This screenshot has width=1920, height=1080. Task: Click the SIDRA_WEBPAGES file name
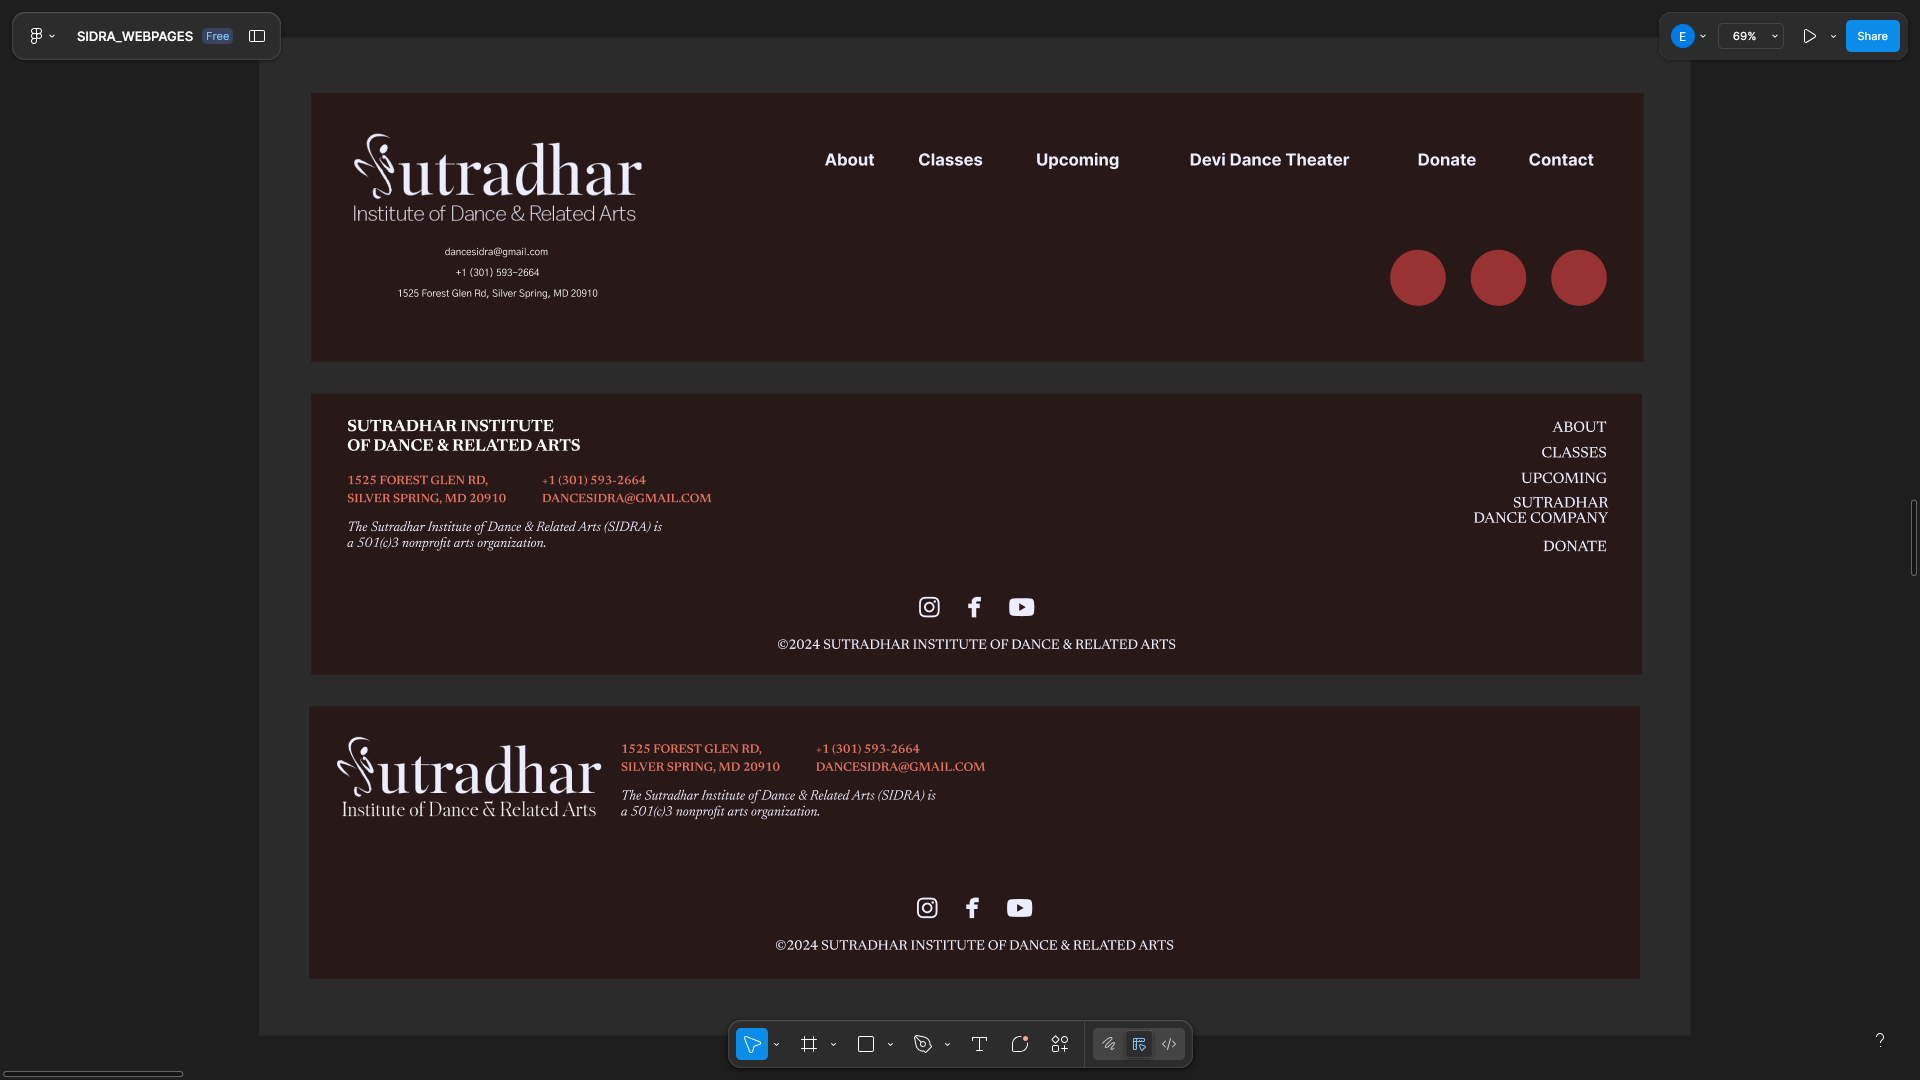pos(135,36)
